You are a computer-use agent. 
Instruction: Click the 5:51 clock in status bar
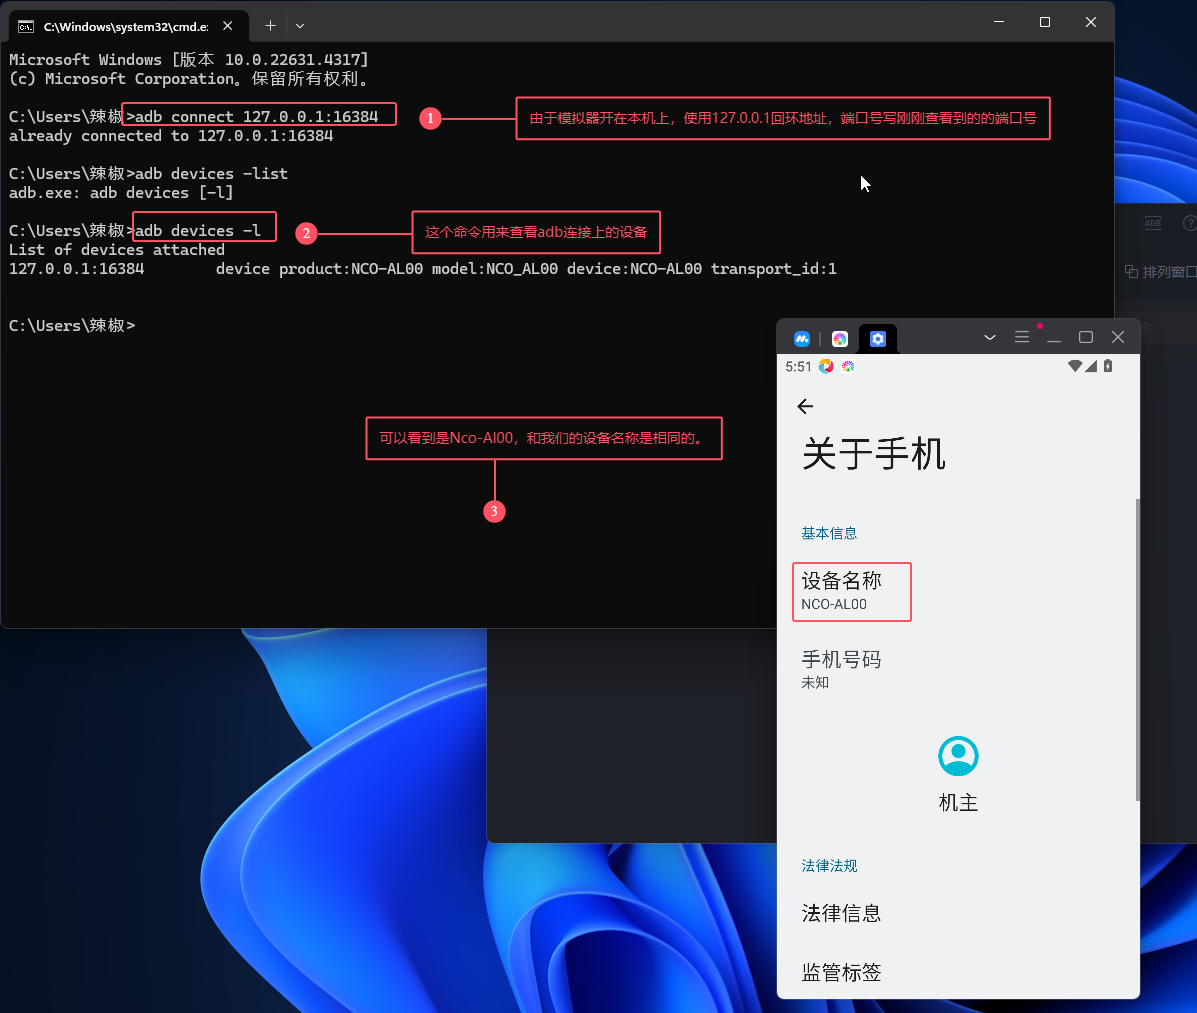[798, 366]
